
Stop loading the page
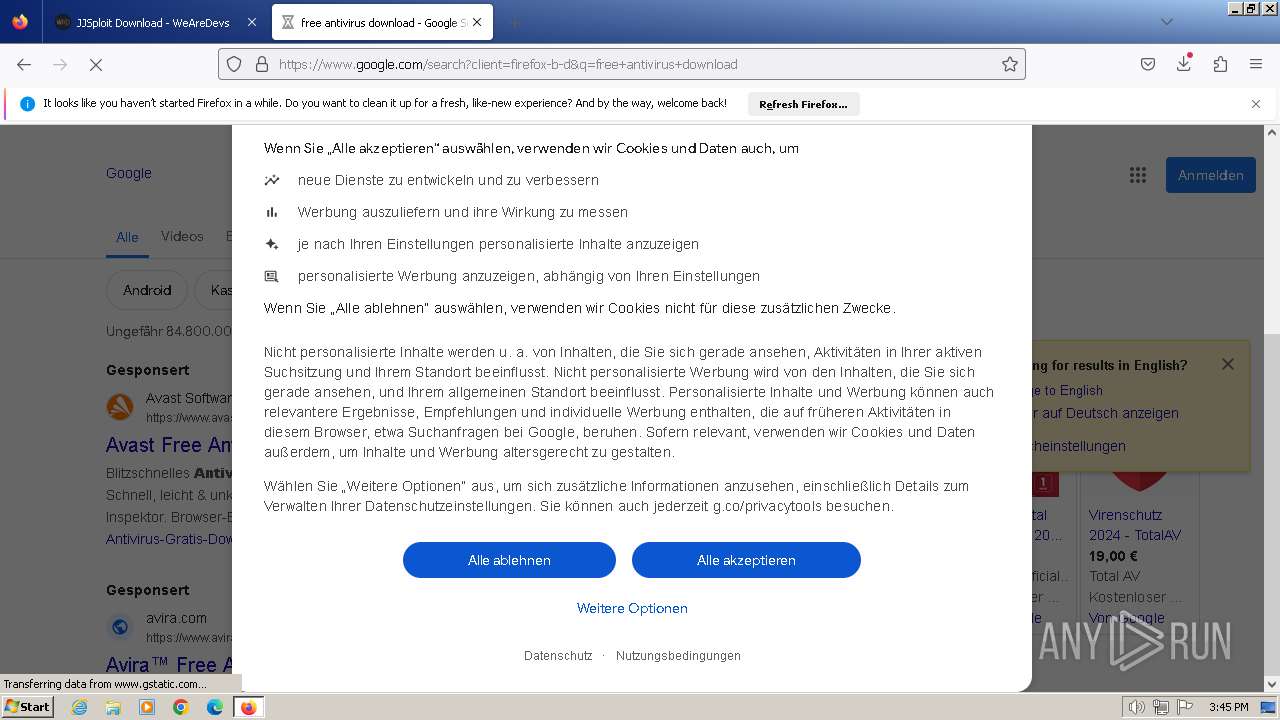[x=96, y=64]
